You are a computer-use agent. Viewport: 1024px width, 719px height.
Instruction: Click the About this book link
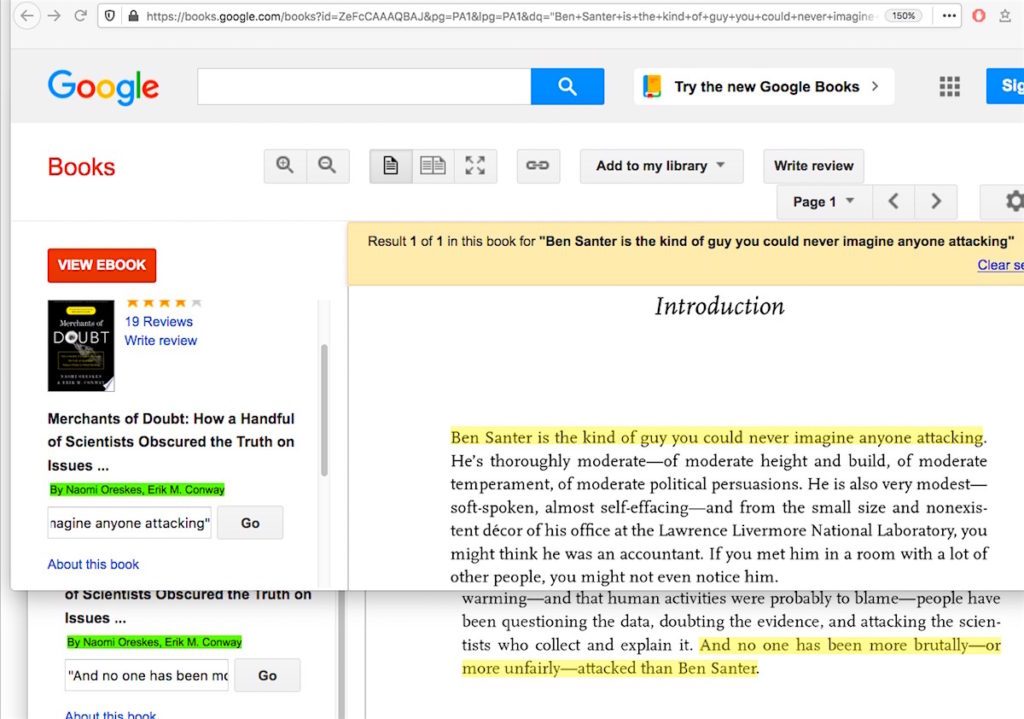pos(93,564)
